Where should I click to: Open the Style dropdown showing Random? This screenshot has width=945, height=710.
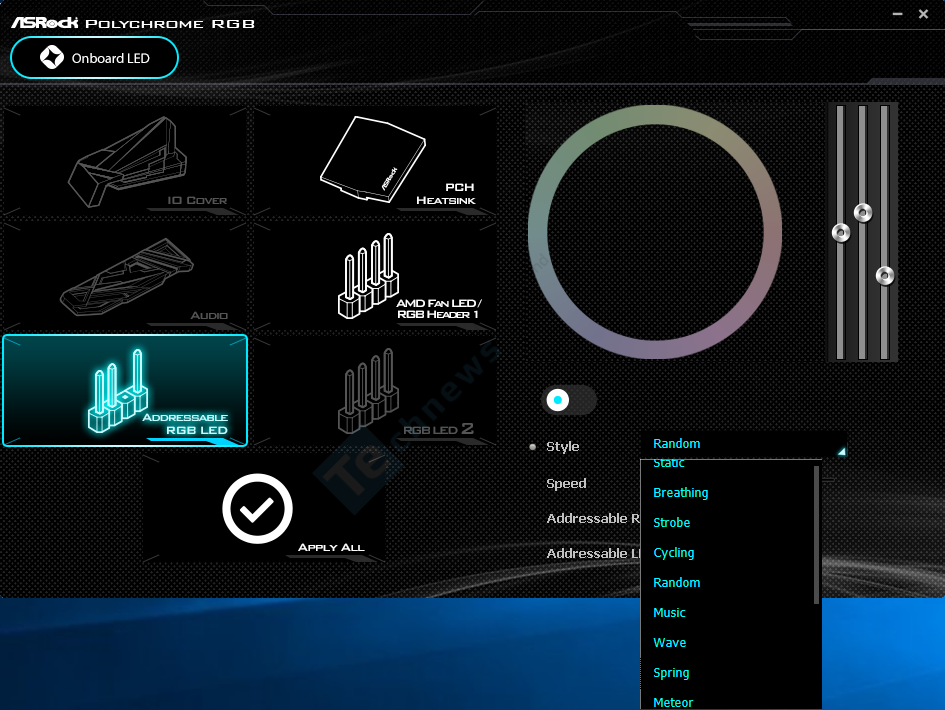pos(744,444)
